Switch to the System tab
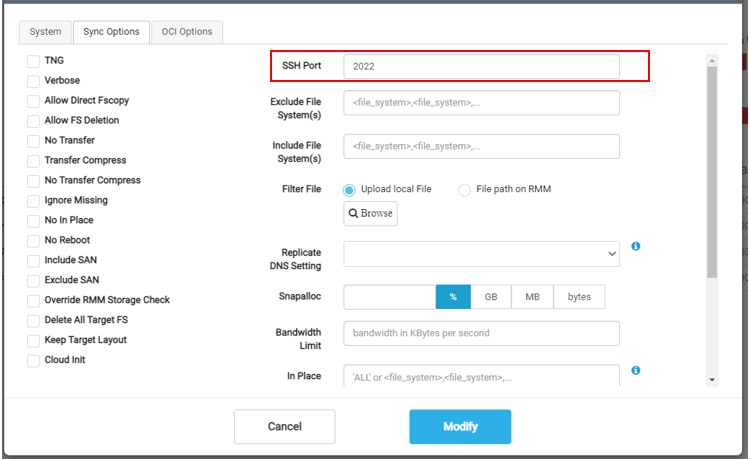The width and height of the screenshot is (750, 460). tap(45, 32)
